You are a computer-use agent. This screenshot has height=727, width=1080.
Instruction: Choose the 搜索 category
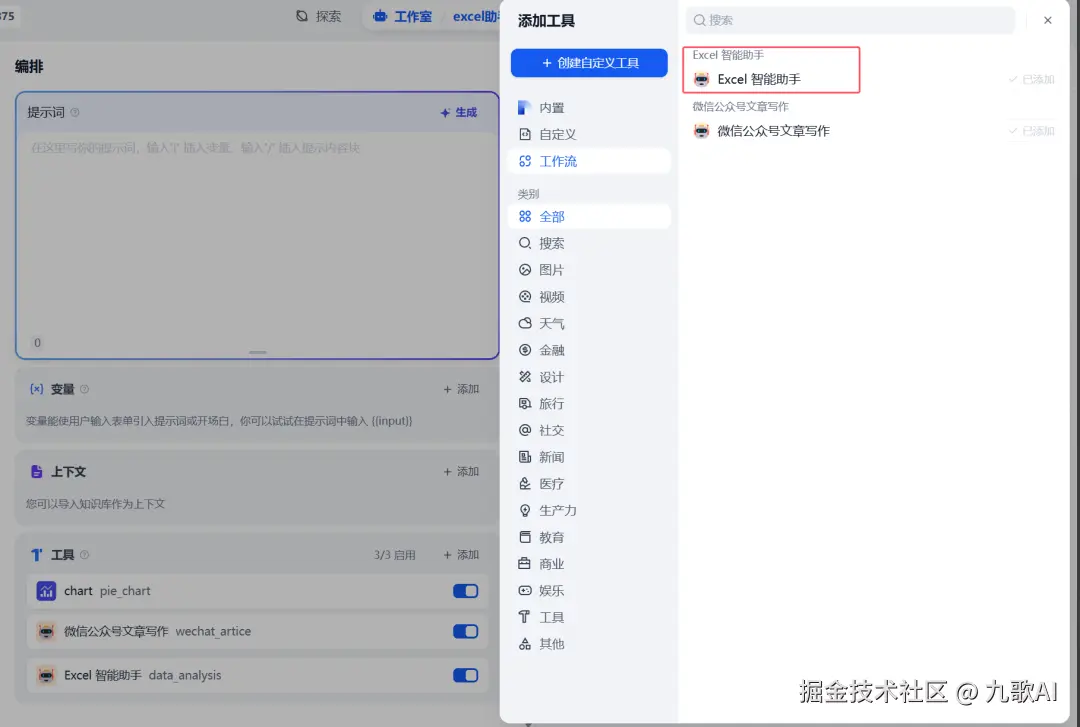(589, 243)
